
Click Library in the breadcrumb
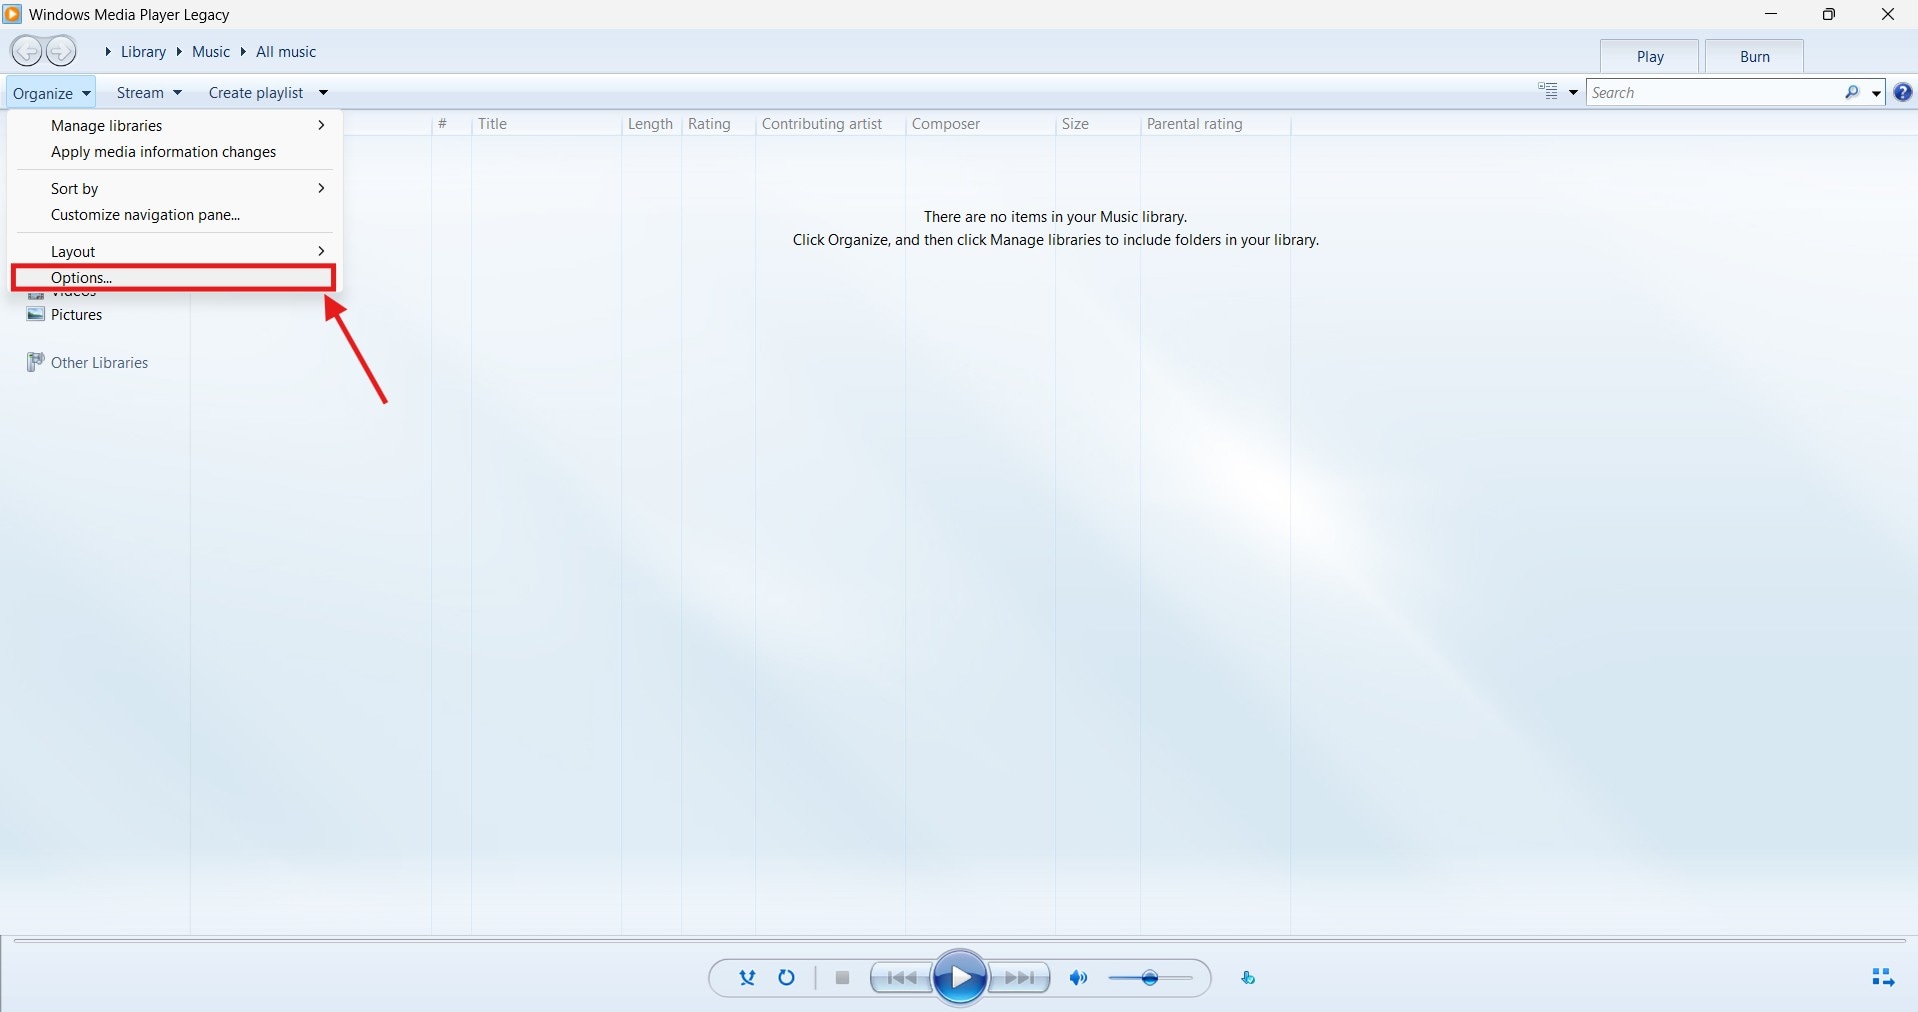[143, 51]
